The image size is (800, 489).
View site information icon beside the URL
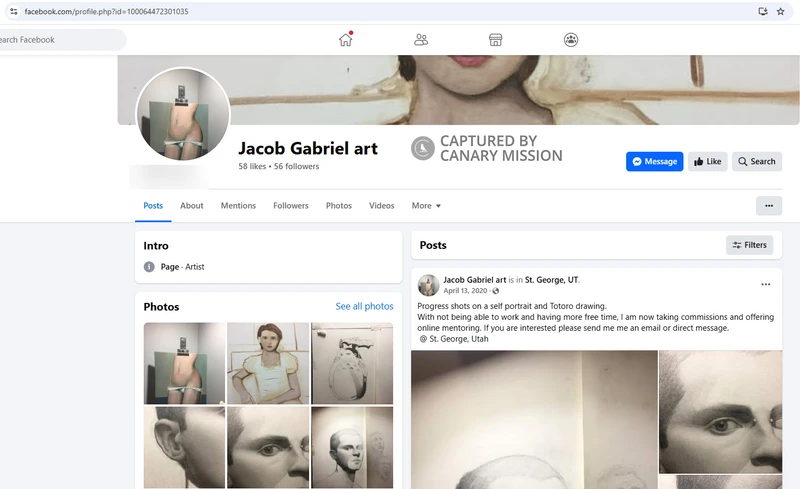pyautogui.click(x=14, y=11)
